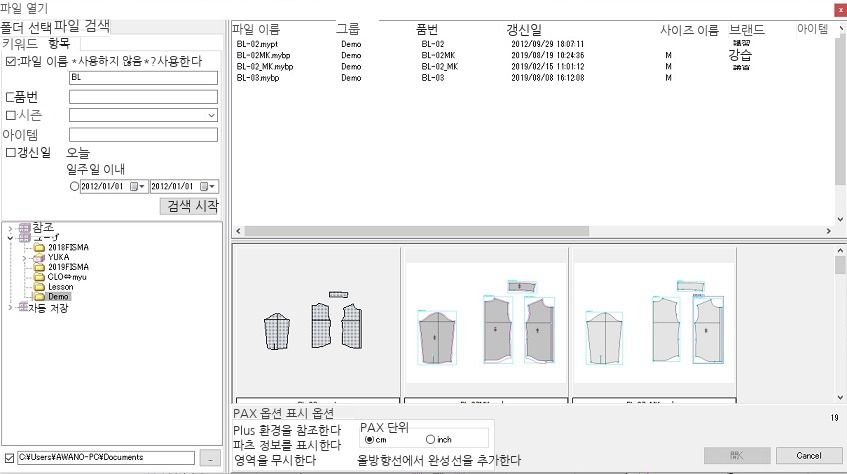Select the 2019FISMA folder in tree

pyautogui.click(x=68, y=267)
